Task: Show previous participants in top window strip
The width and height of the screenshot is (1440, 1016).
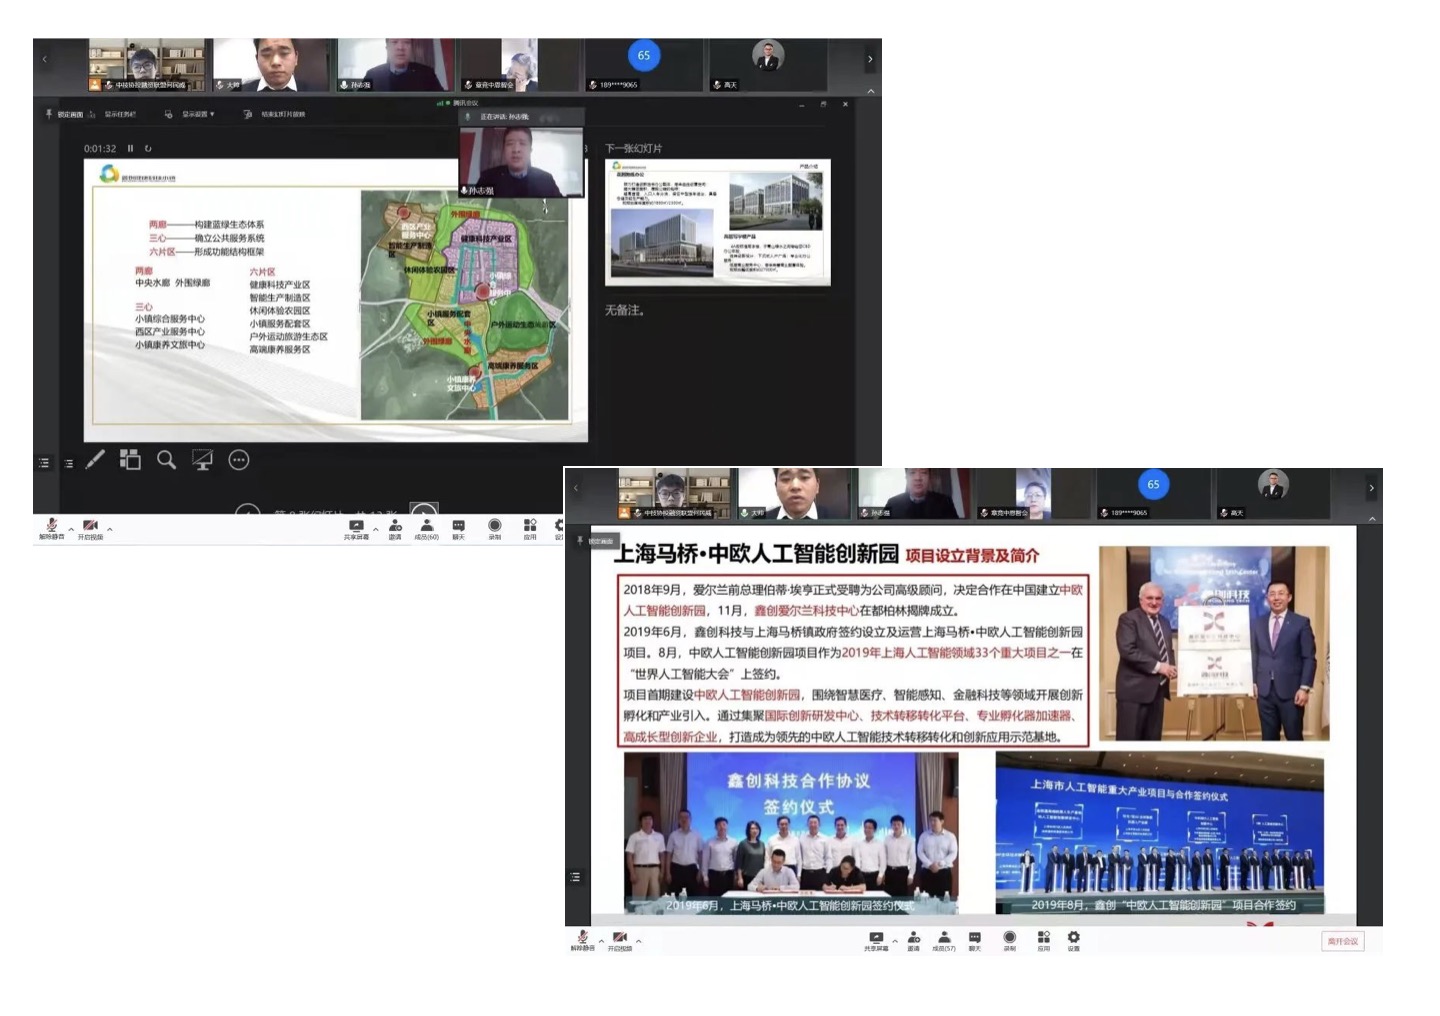Action: (x=44, y=59)
